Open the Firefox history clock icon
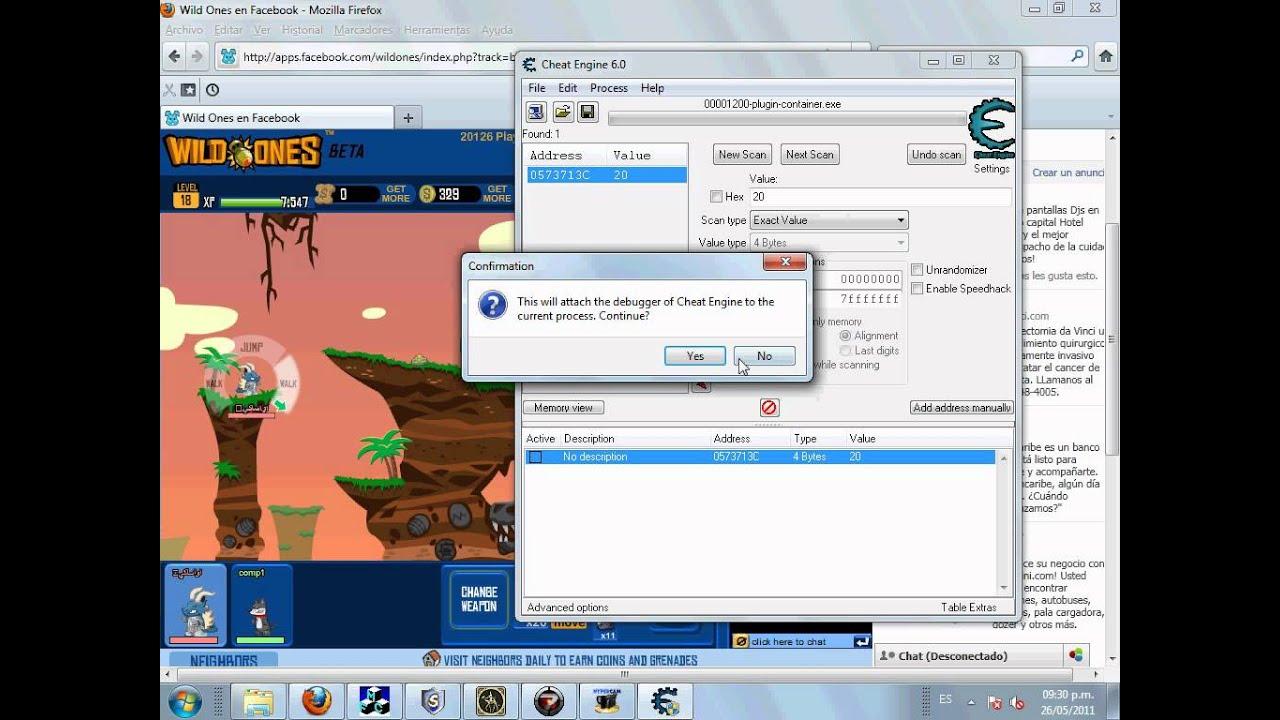This screenshot has height=720, width=1280. (212, 90)
